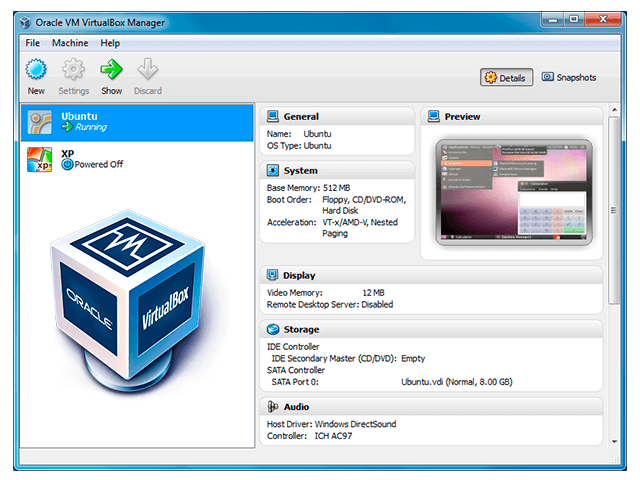Open the Storage section header
The height and width of the screenshot is (480, 640).
[431, 329]
